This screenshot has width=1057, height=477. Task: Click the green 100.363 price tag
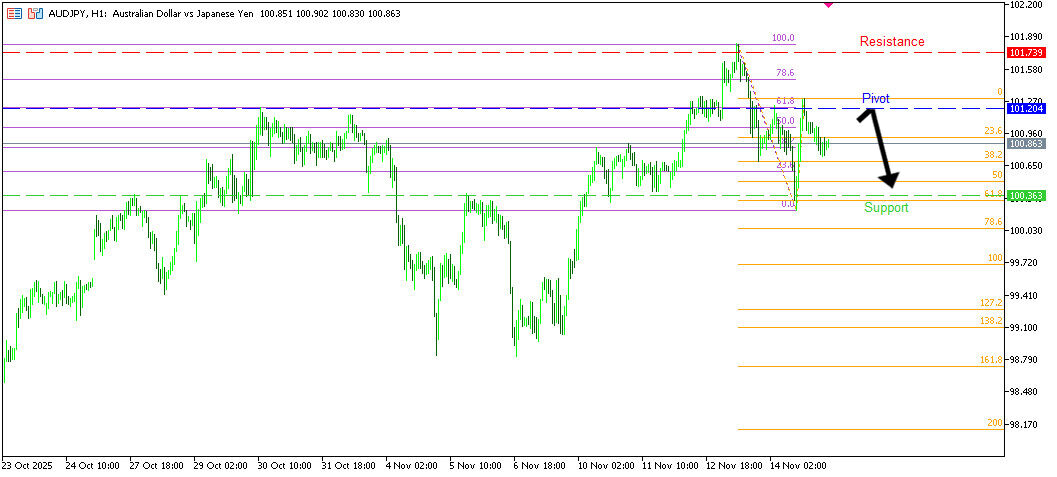pyautogui.click(x=1025, y=195)
